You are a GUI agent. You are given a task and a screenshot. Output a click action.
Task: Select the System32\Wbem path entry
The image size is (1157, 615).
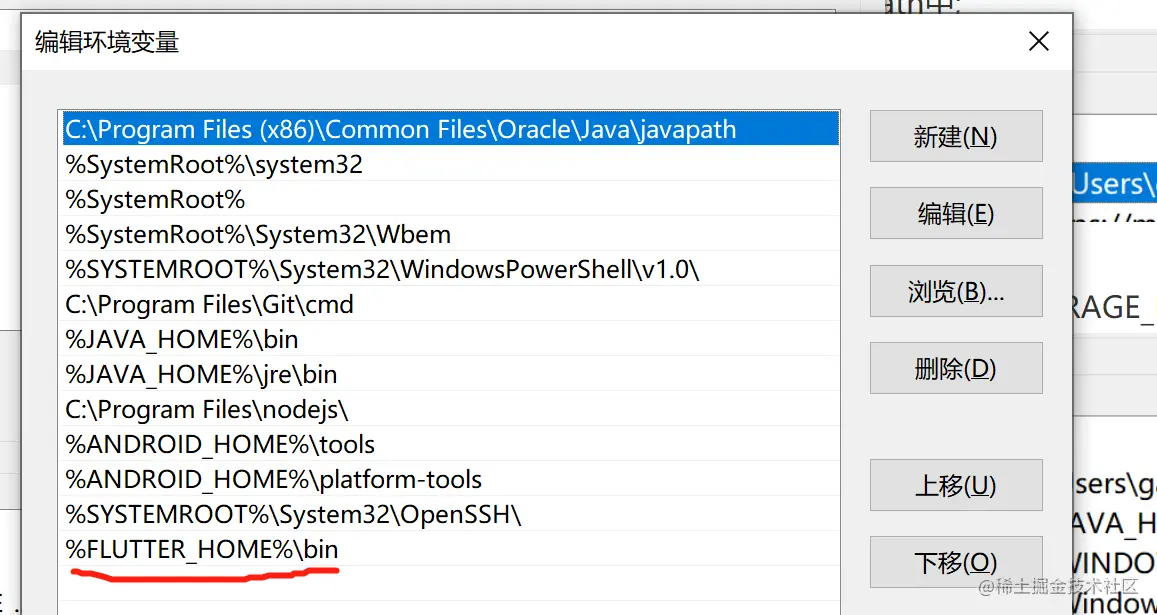[x=258, y=234]
